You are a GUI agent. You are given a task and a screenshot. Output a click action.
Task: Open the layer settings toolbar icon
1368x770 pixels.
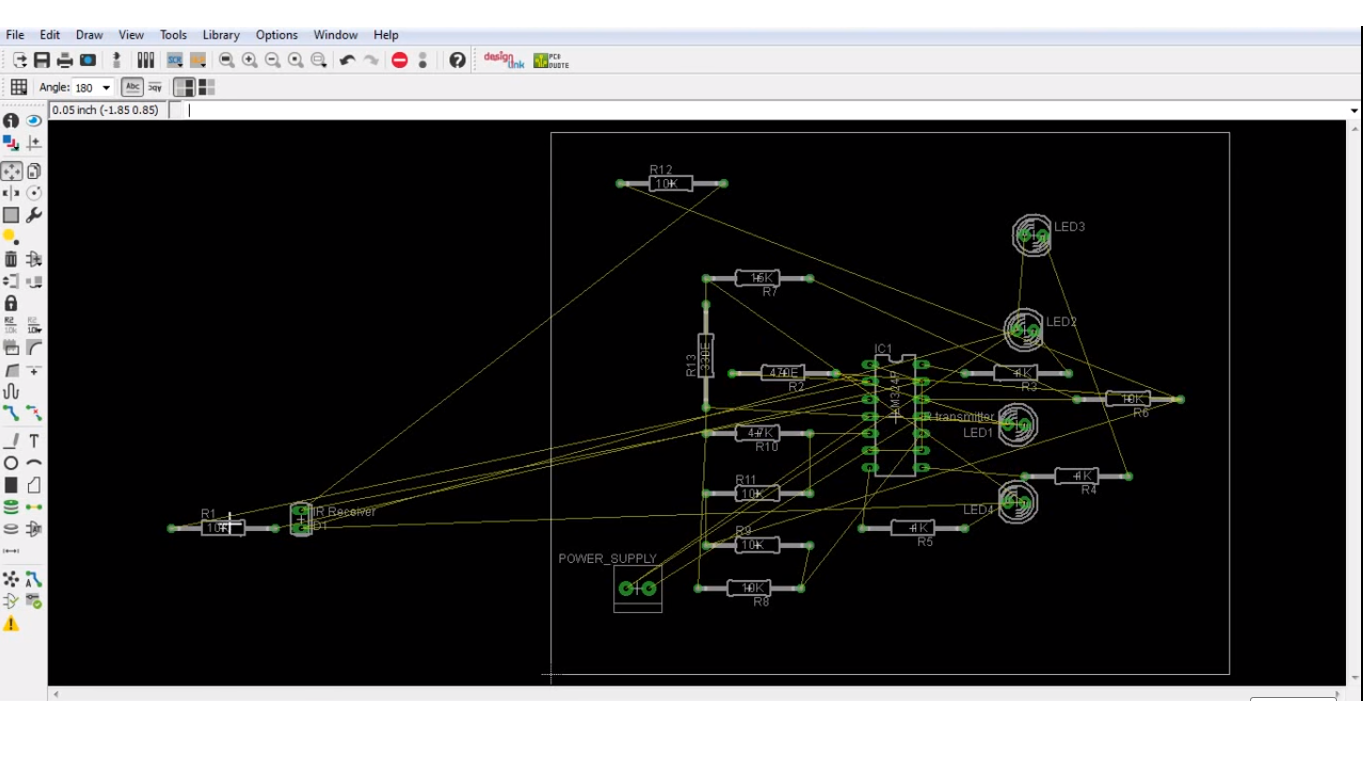coord(145,61)
